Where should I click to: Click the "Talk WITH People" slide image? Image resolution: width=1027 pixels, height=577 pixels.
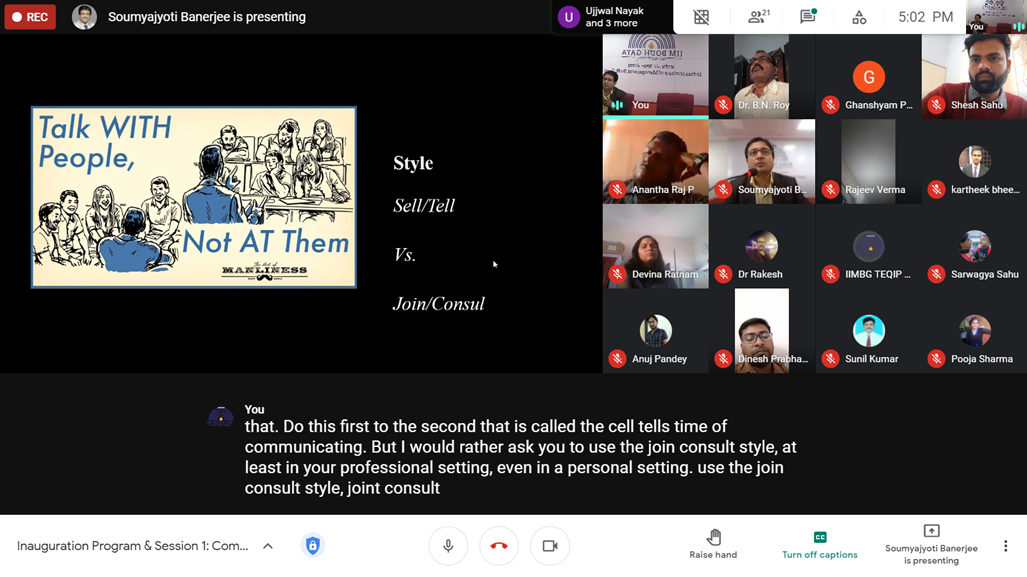(194, 197)
